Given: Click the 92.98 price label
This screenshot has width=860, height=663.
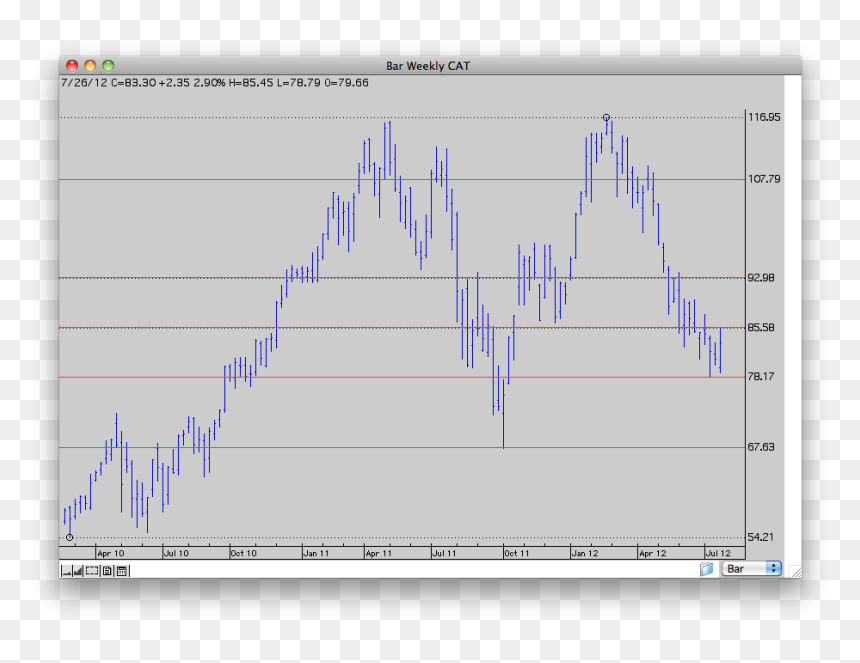Looking at the screenshot, I should click(x=761, y=277).
